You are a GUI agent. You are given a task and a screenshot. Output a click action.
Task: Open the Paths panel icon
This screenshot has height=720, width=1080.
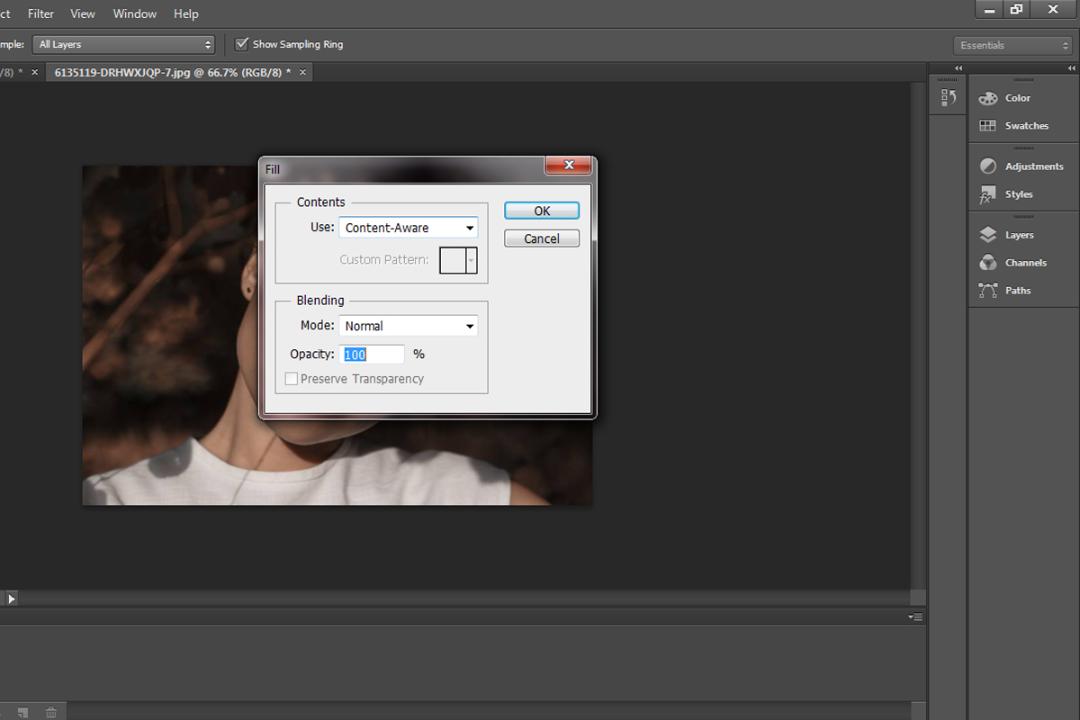[x=988, y=290]
